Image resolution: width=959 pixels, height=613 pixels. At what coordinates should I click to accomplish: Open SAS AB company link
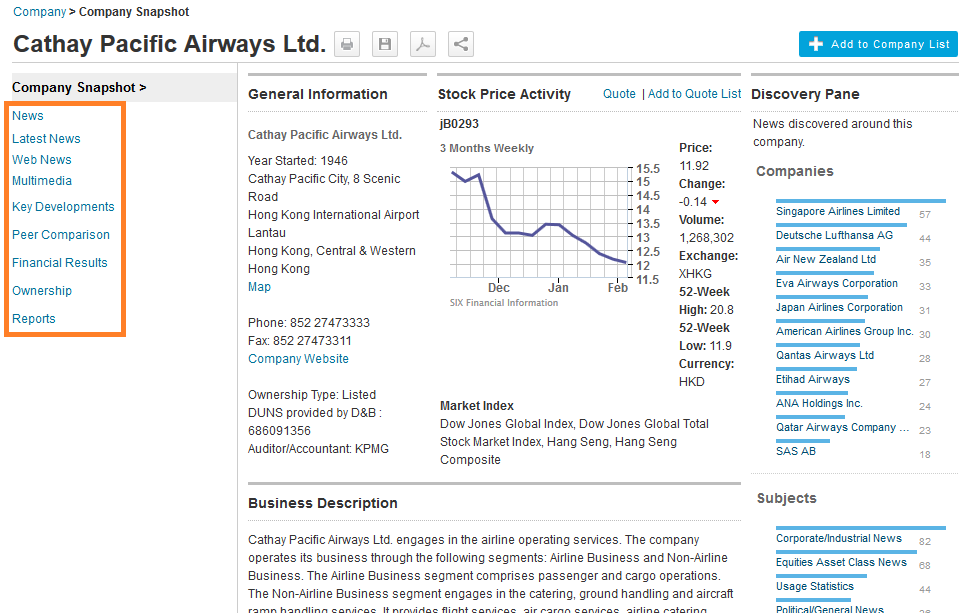tap(796, 451)
